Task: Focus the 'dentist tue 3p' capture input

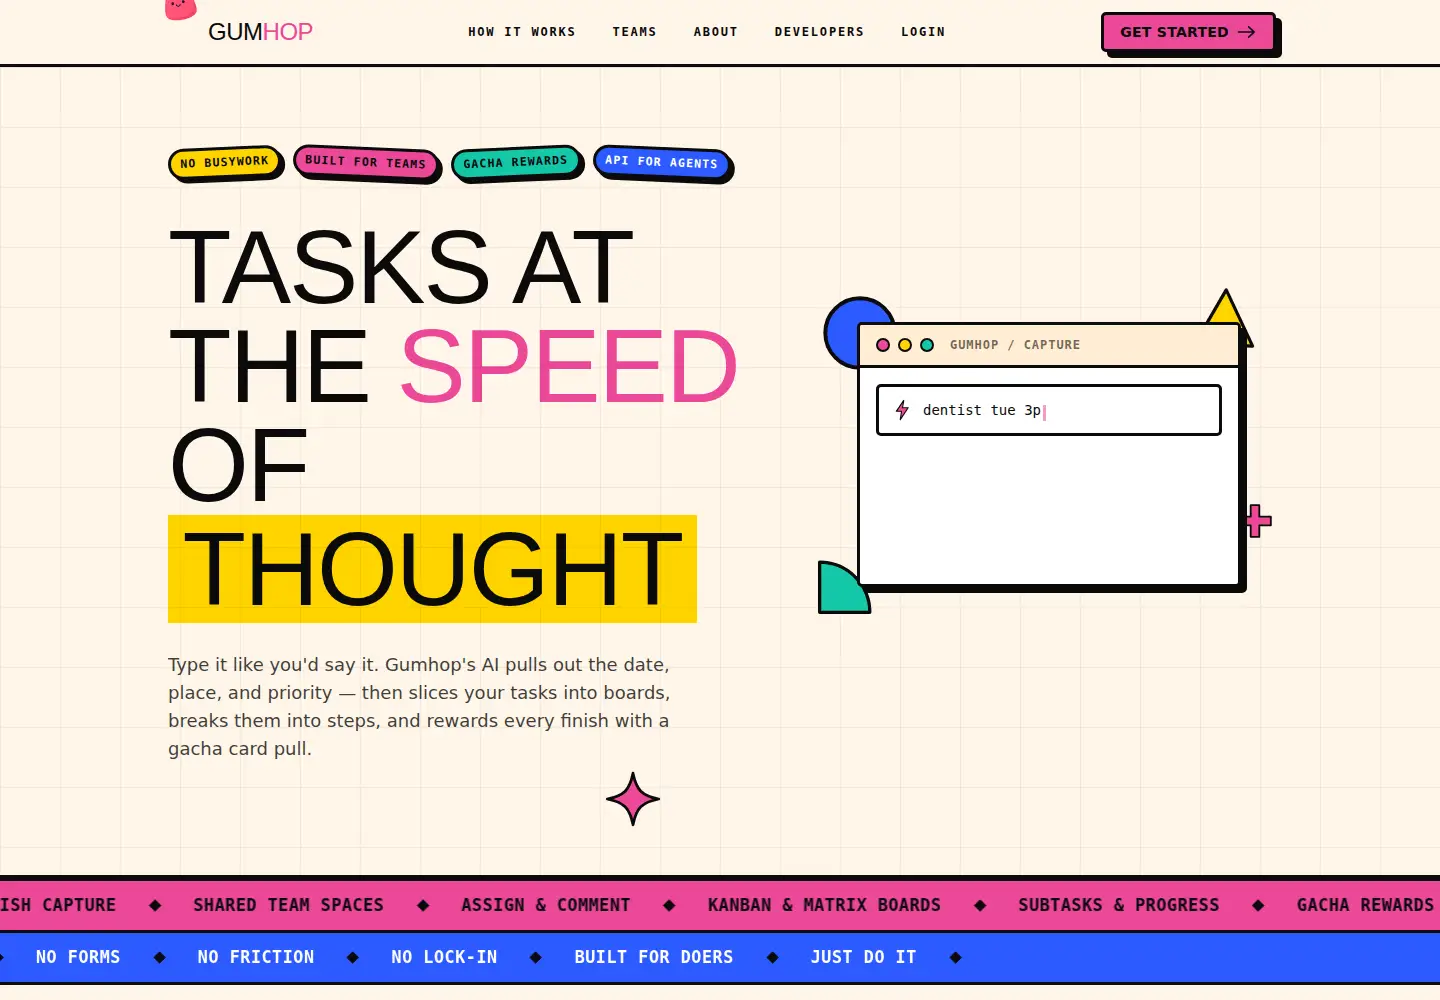Action: click(1049, 410)
